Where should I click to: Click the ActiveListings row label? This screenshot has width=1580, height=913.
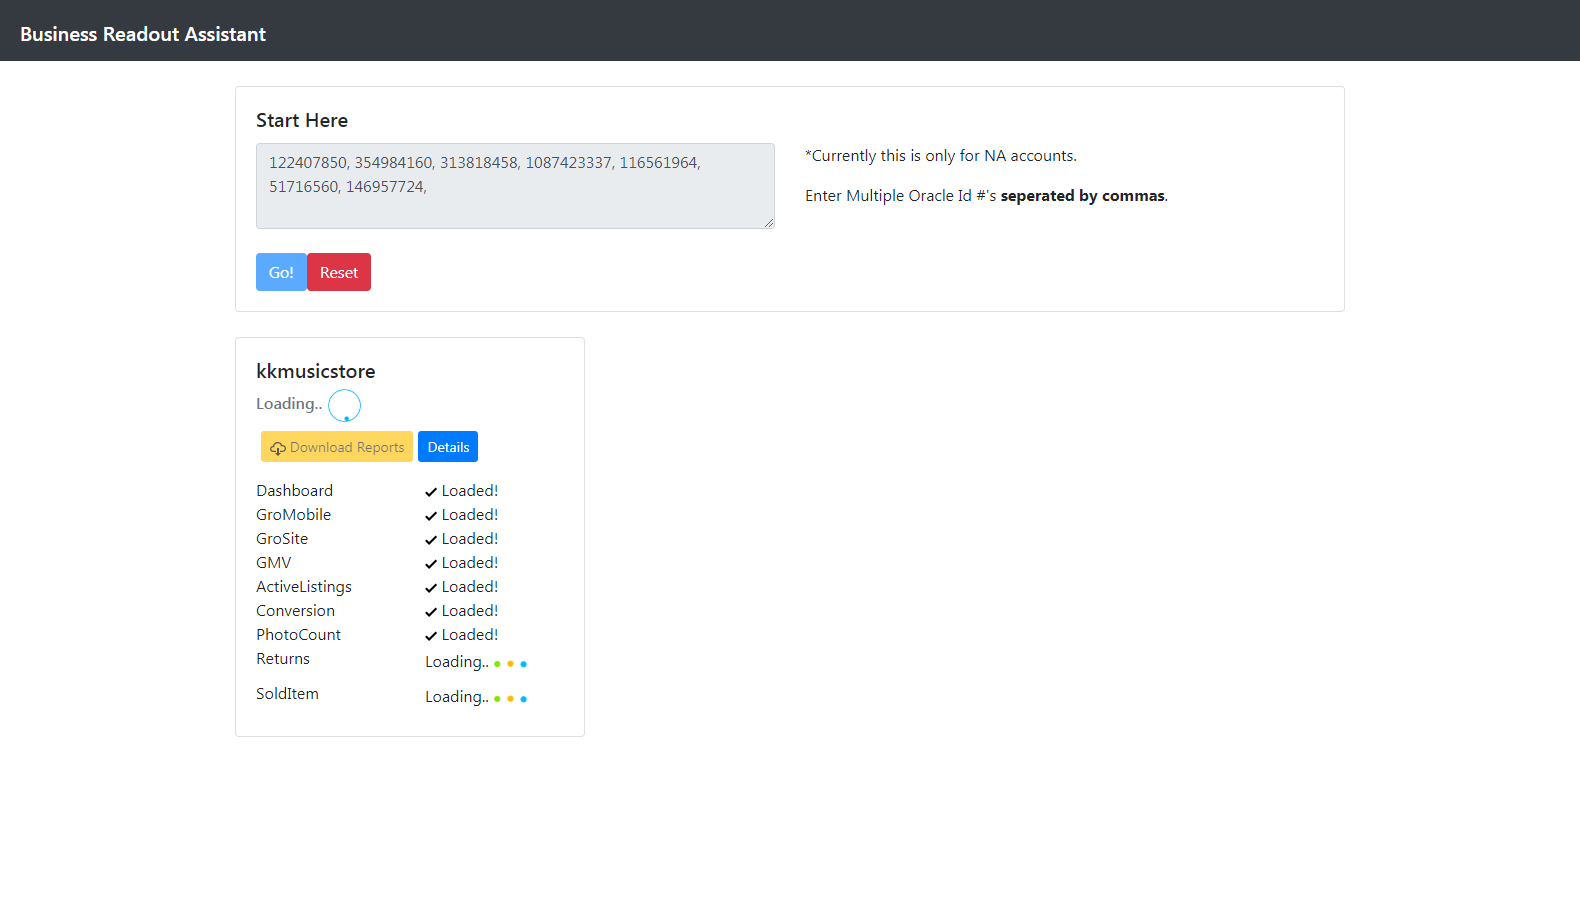tap(304, 586)
